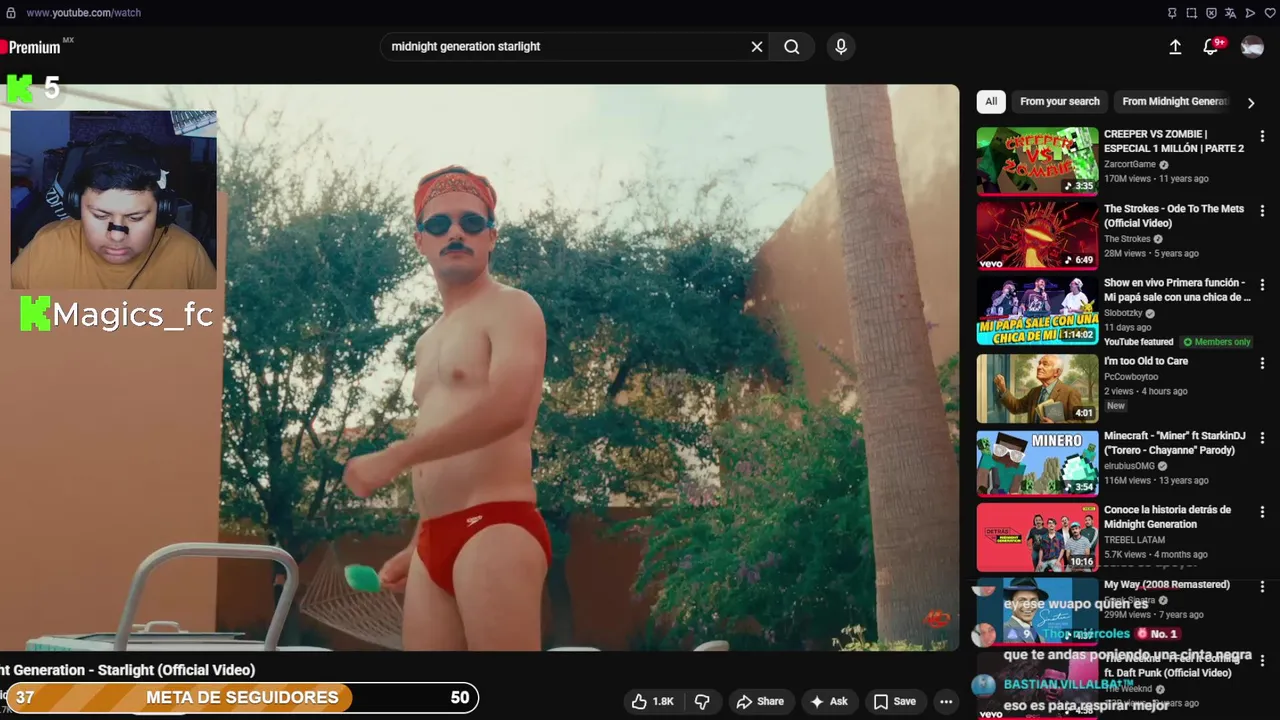Open Conoce la historia detrás title

1168,517
